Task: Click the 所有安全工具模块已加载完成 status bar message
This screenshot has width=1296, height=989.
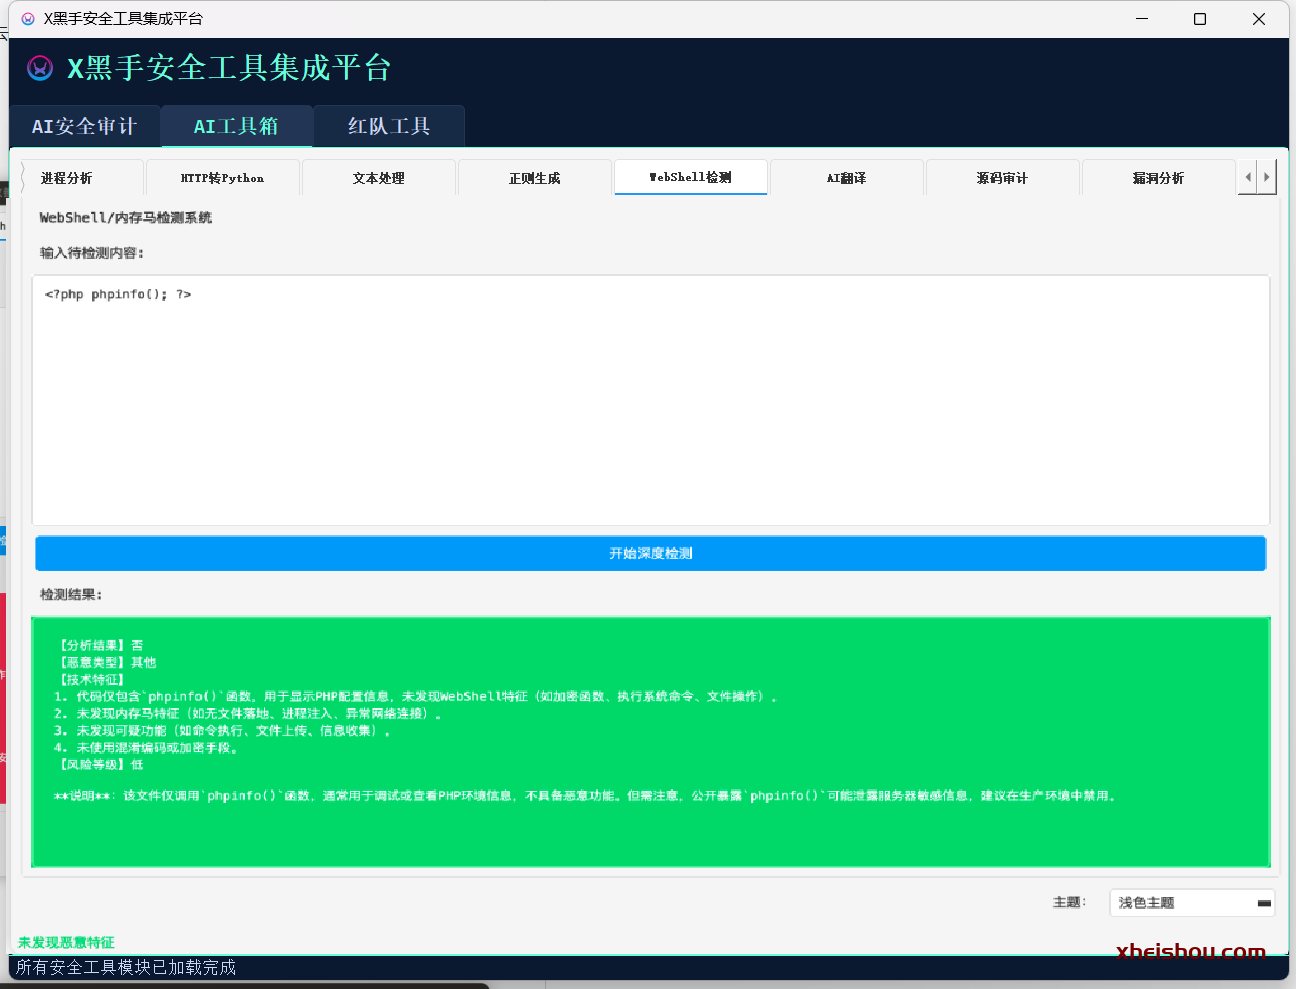Action: coord(126,967)
